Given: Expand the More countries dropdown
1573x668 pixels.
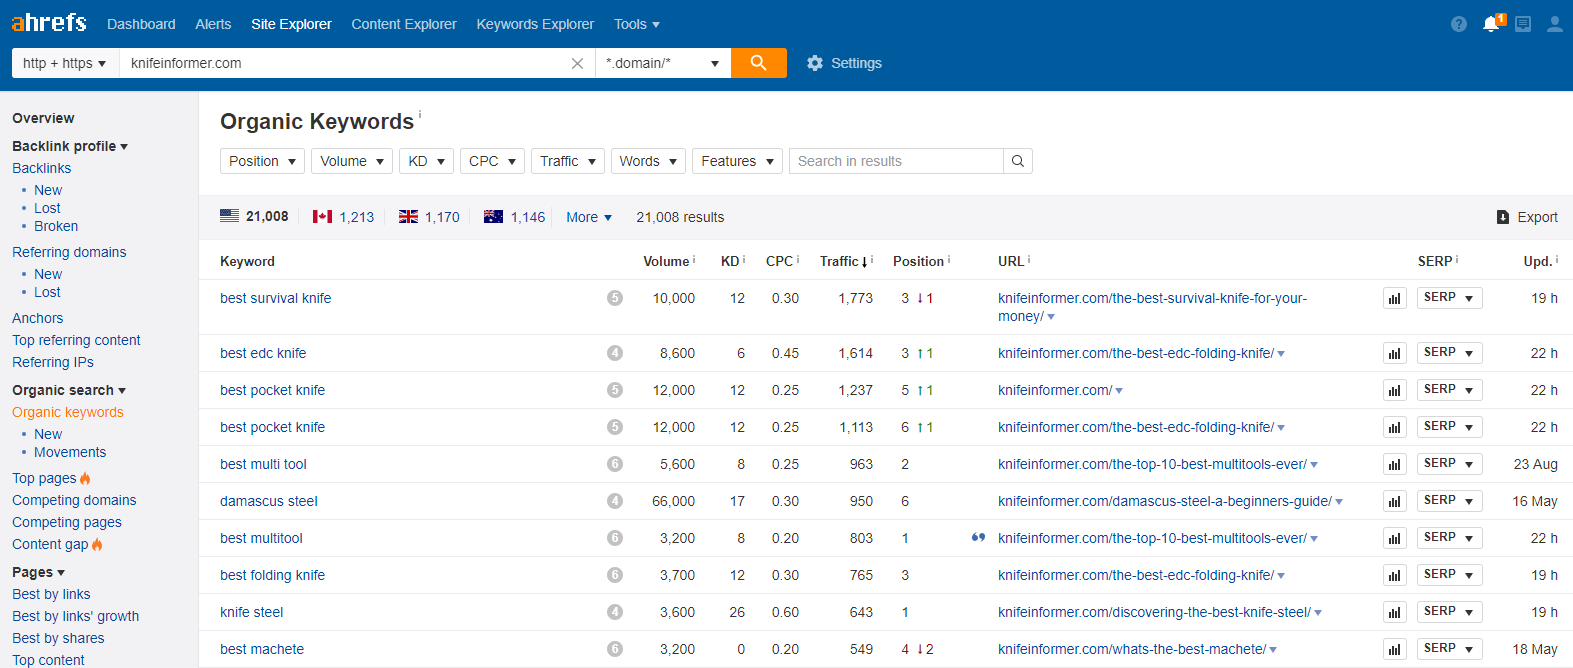Looking at the screenshot, I should 589,217.
